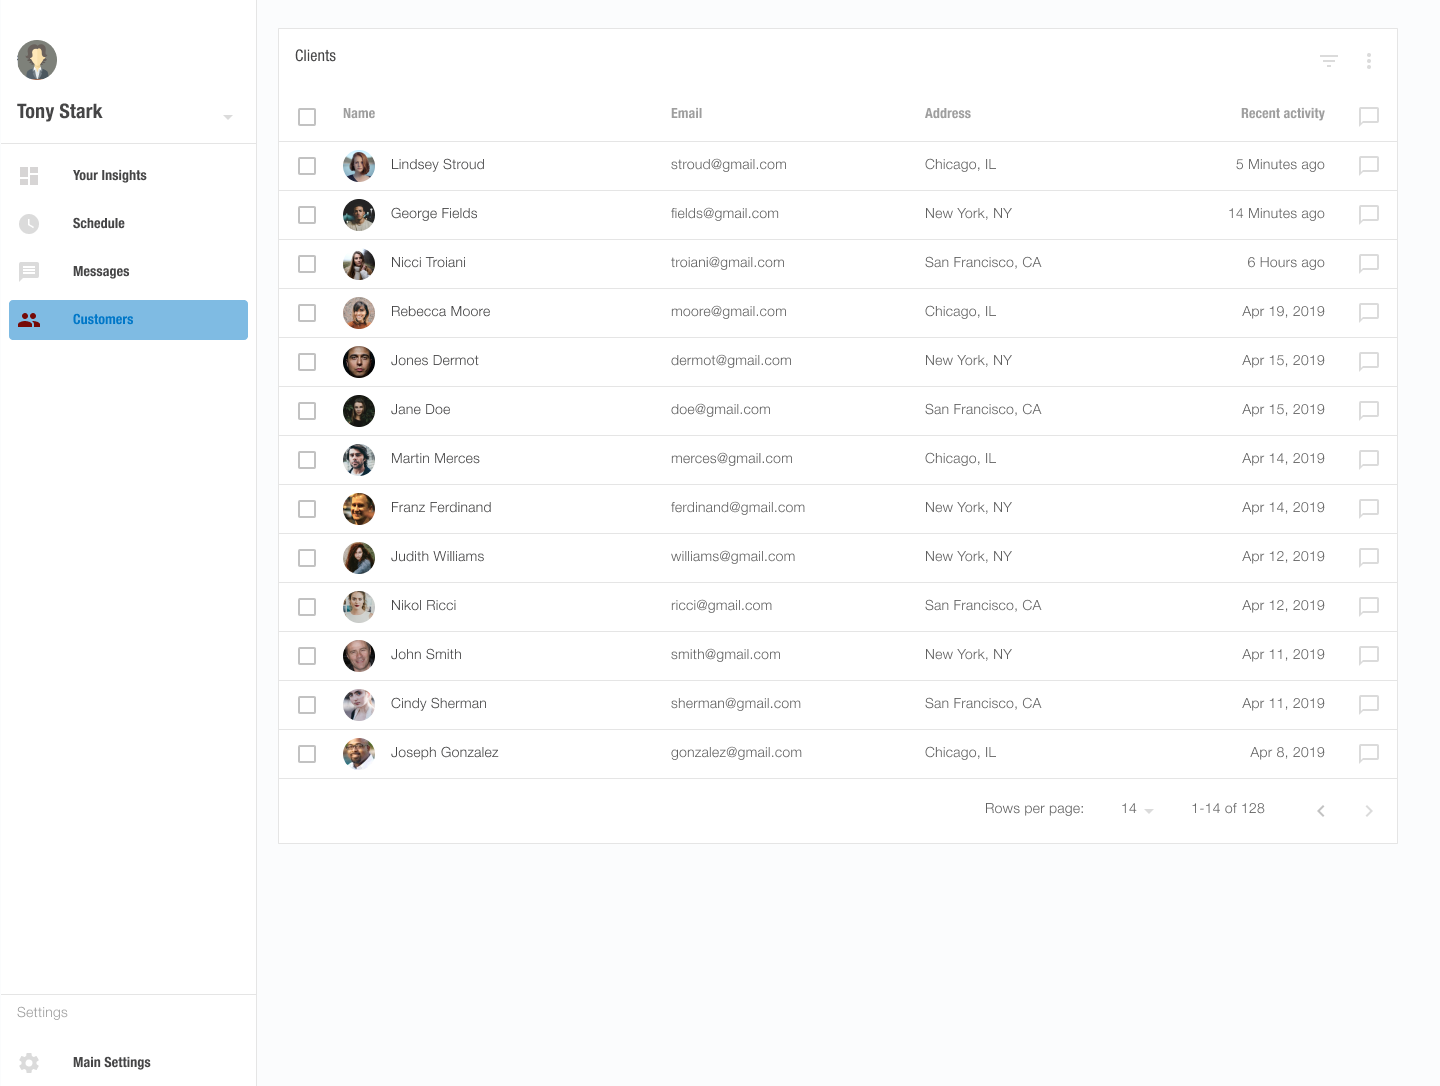This screenshot has width=1440, height=1086.
Task: Open message icon for Lindsey Stroud
Action: 1369,165
